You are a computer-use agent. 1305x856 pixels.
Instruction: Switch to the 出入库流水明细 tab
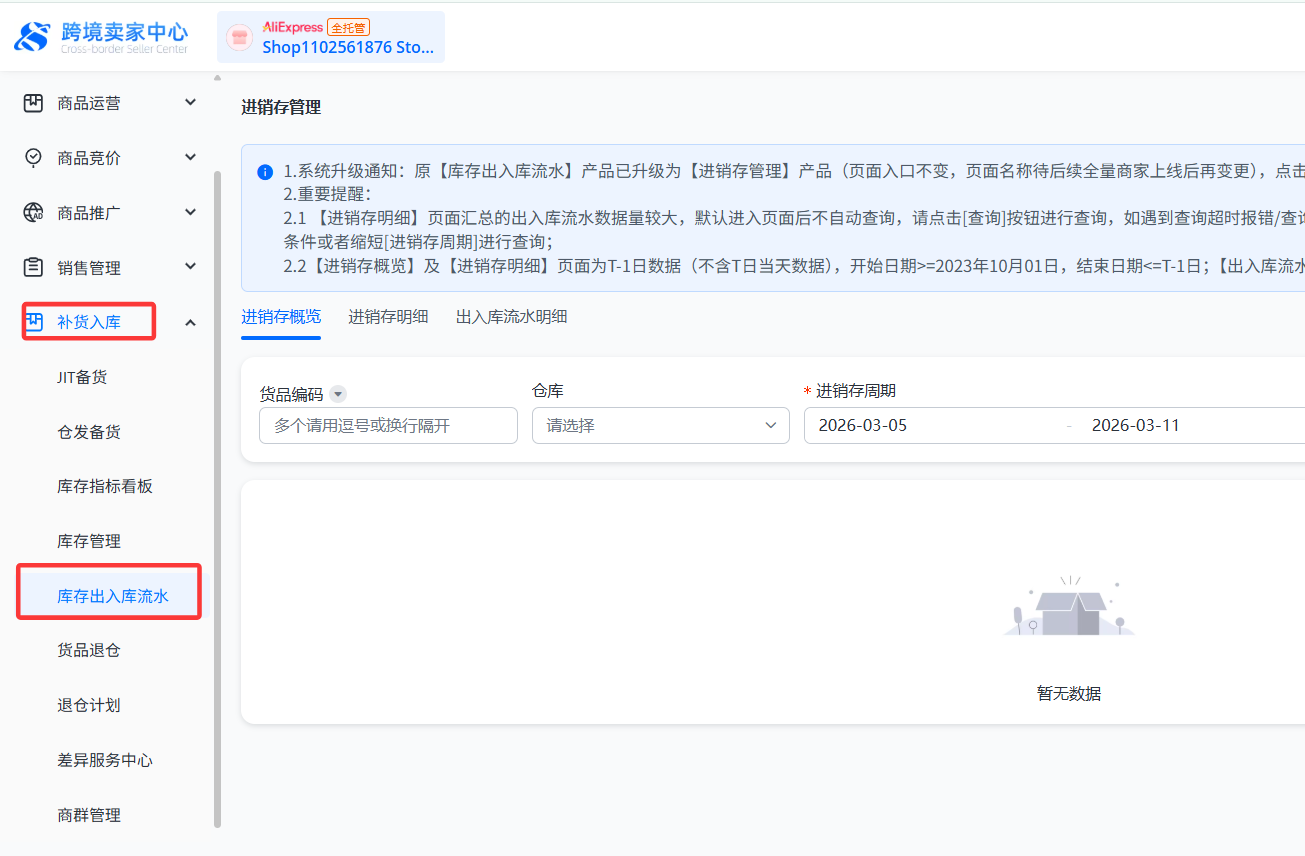tap(511, 317)
